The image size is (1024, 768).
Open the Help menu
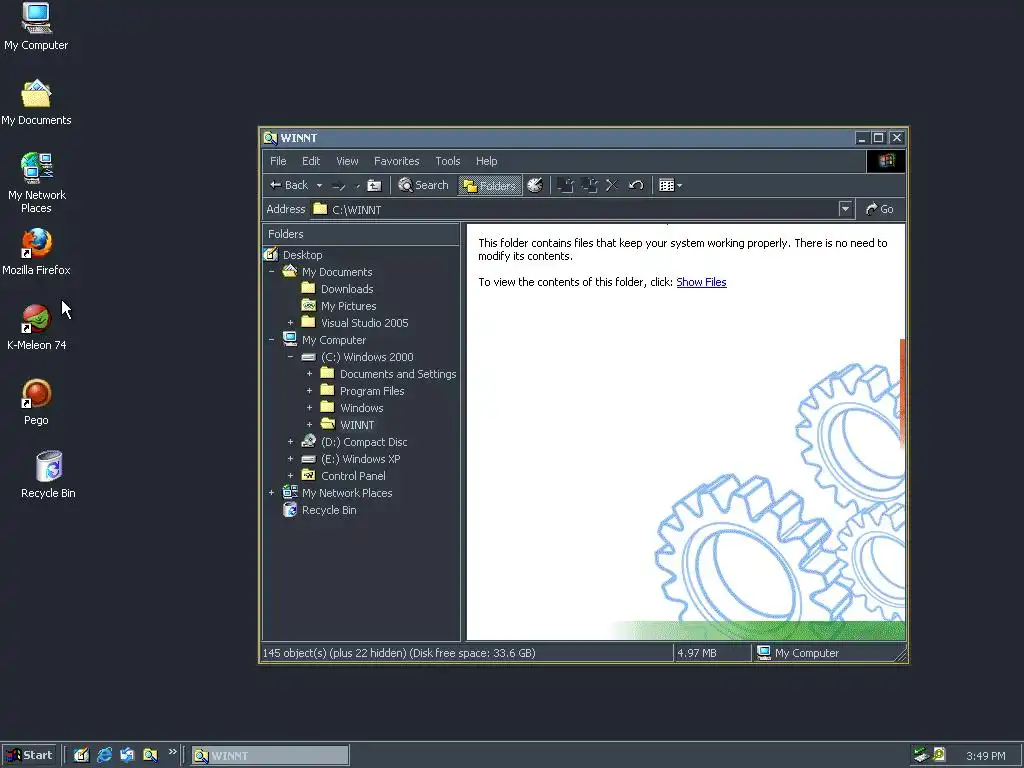point(487,161)
